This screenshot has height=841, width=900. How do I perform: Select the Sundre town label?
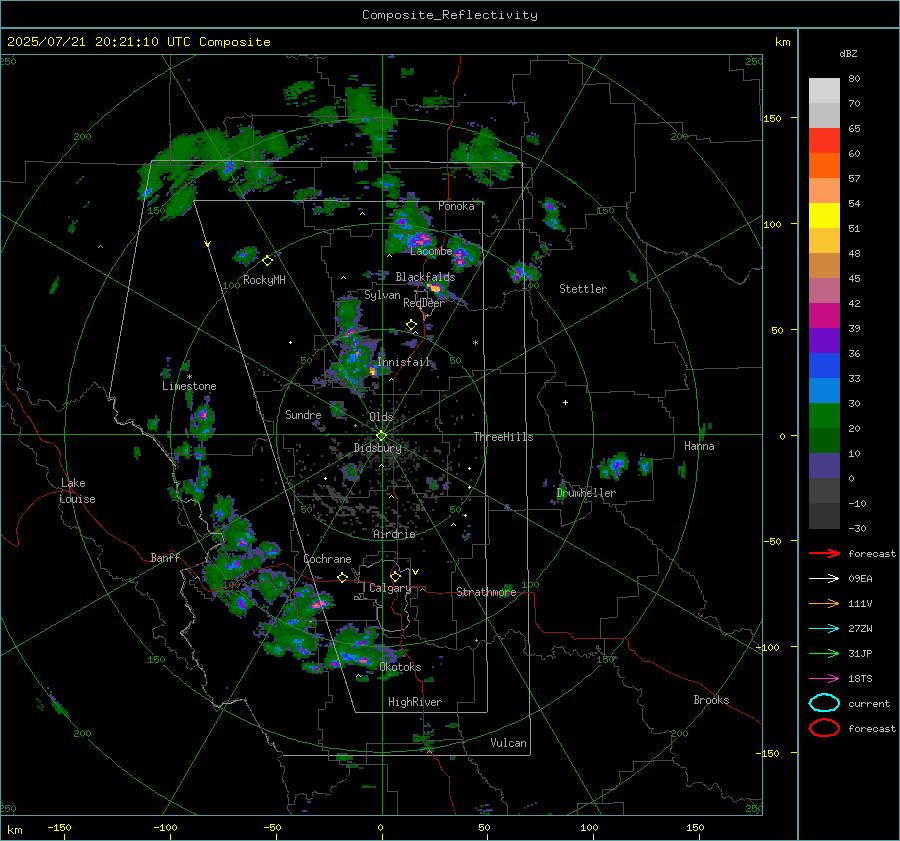[303, 414]
